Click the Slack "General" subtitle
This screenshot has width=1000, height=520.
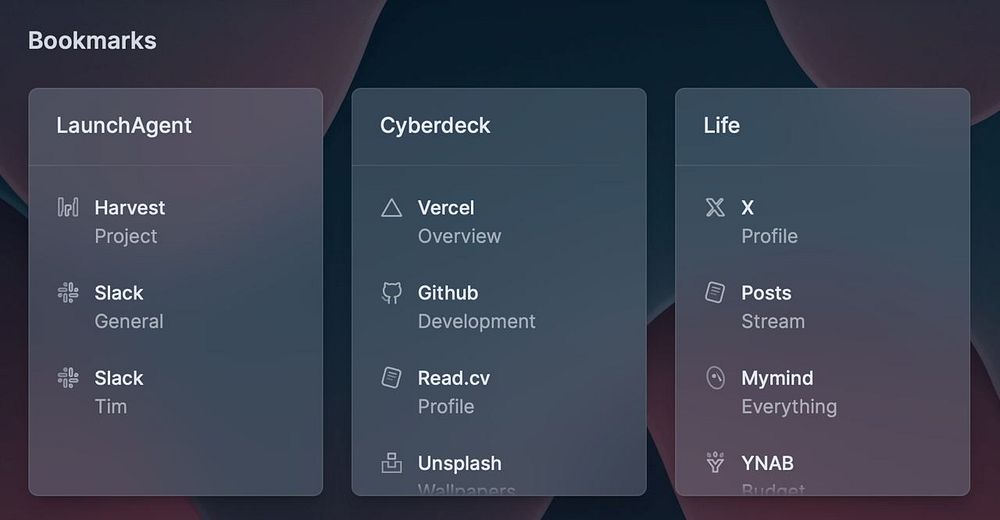click(129, 321)
